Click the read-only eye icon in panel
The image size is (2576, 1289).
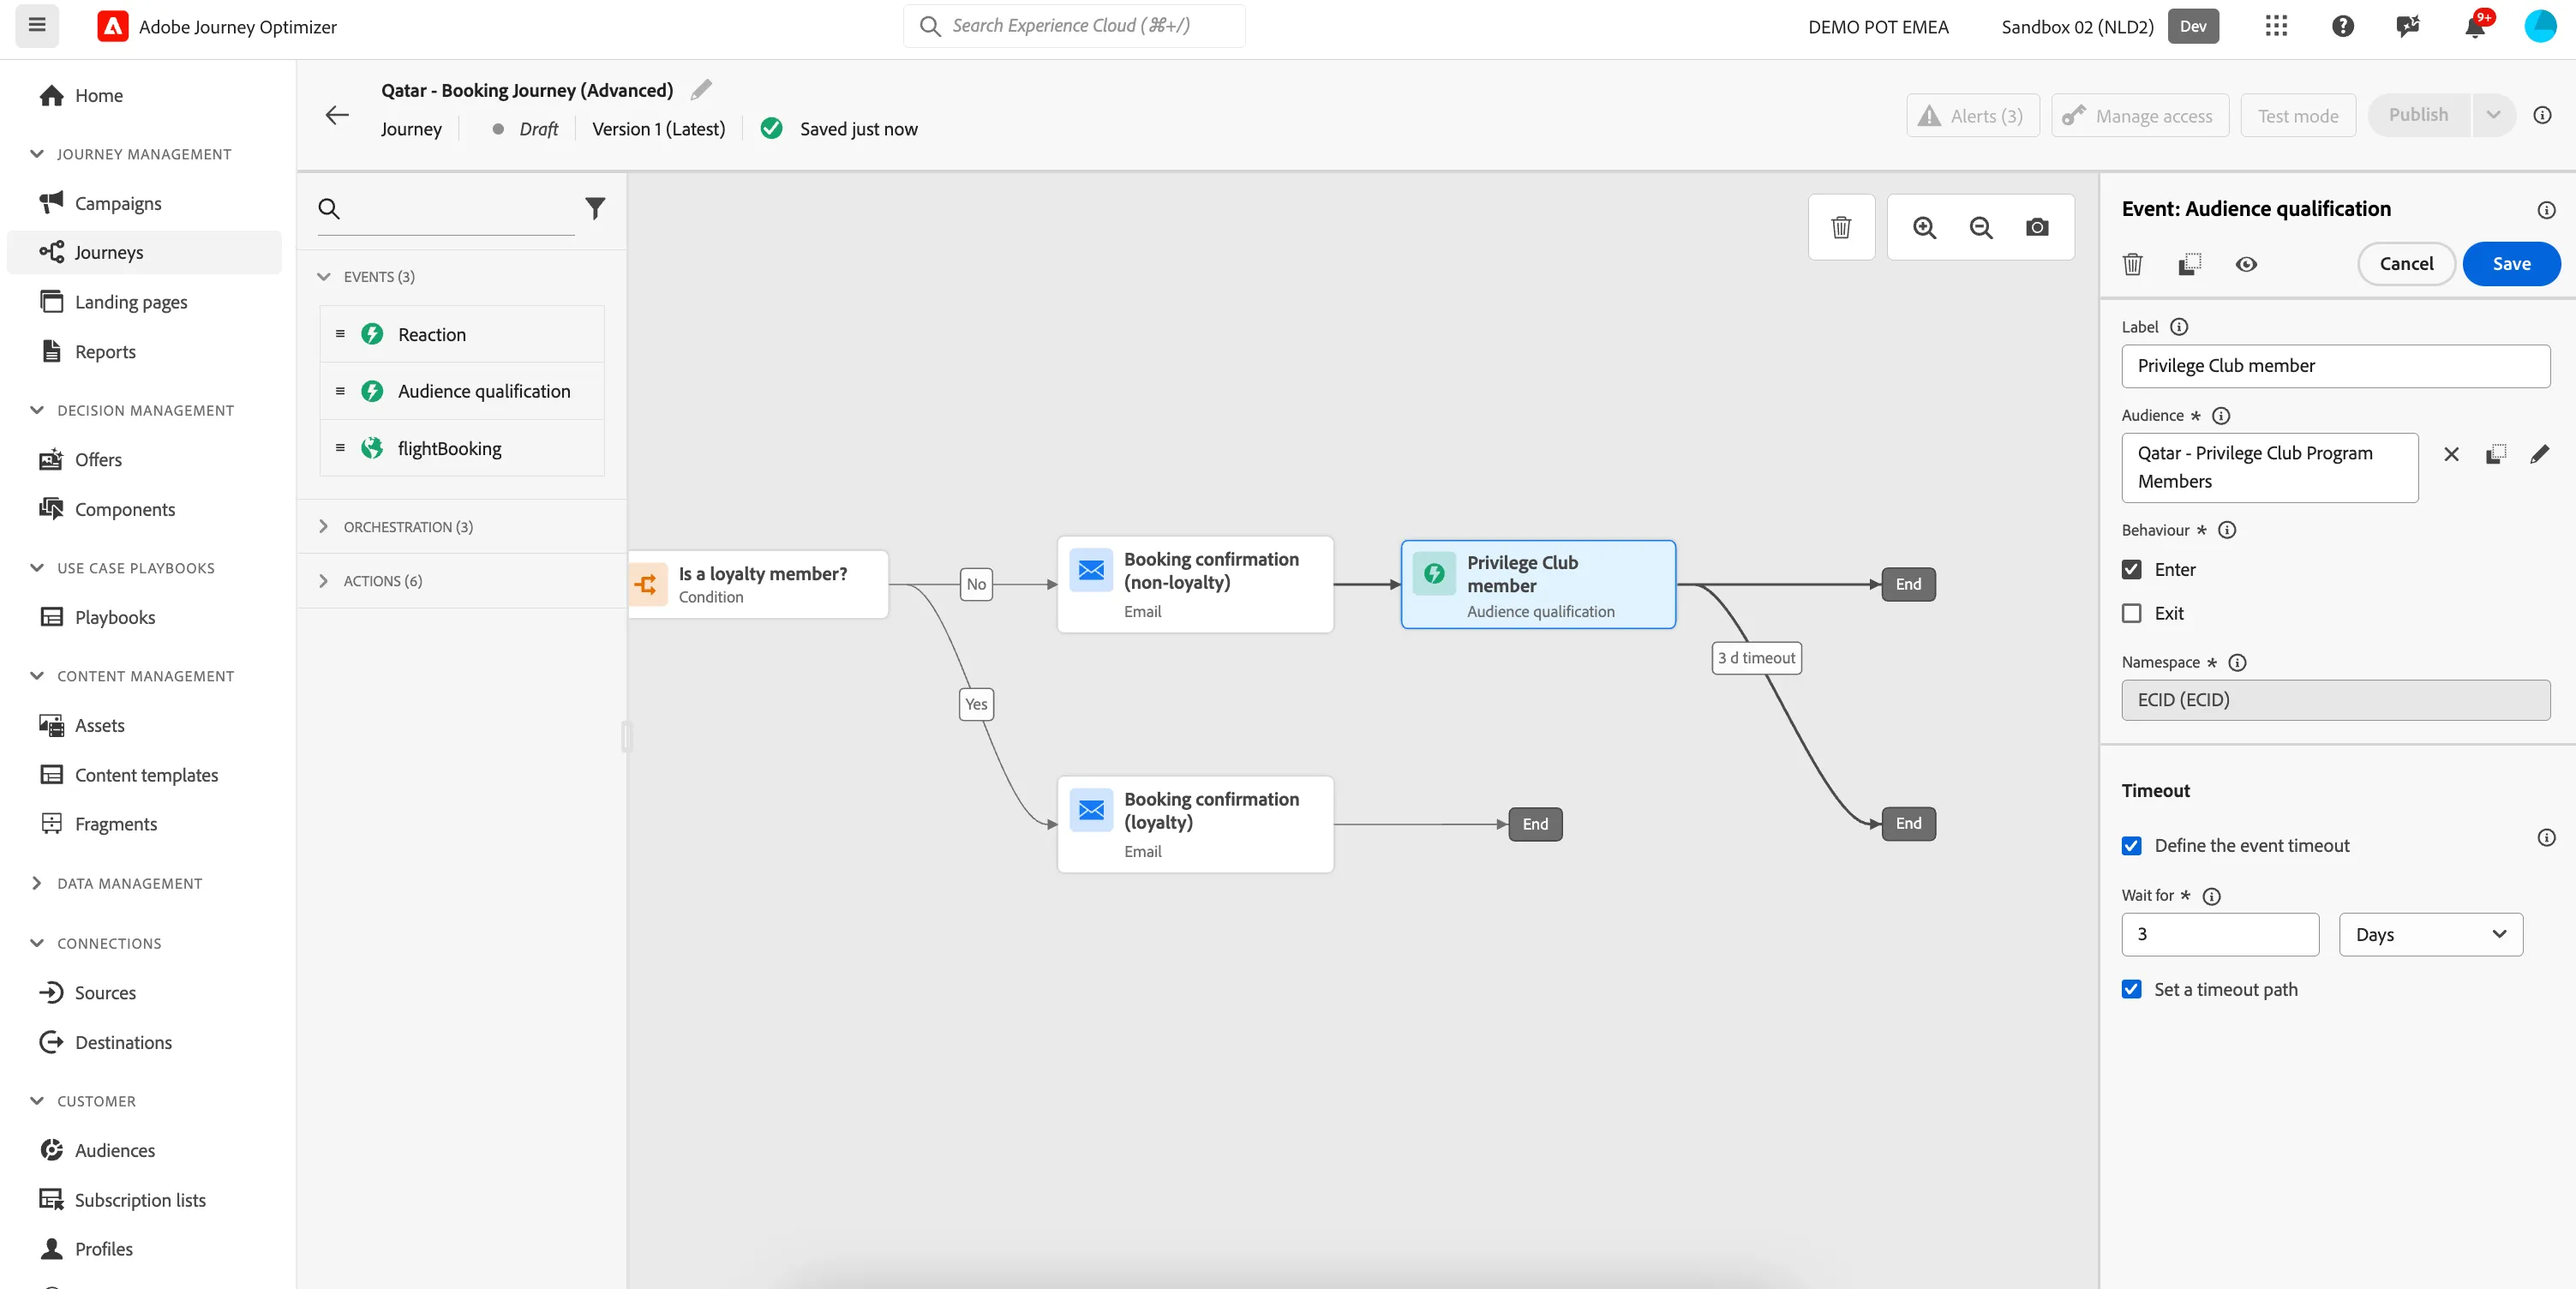[x=2246, y=264]
